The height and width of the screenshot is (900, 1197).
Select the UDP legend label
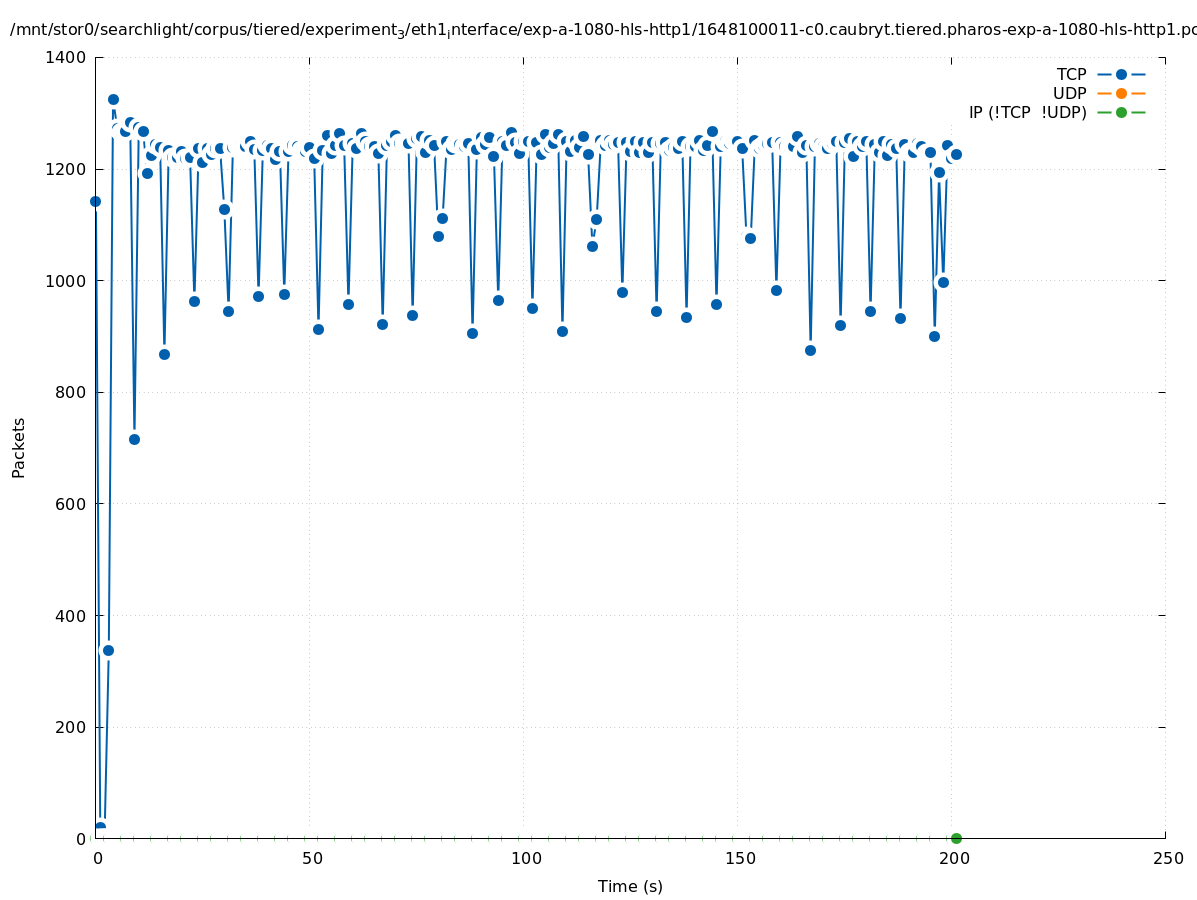pos(1069,93)
